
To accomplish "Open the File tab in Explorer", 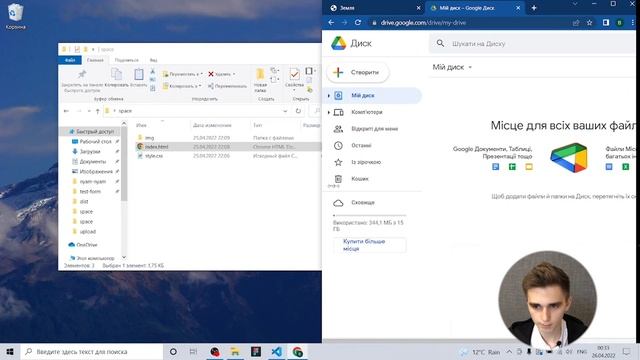I will pos(70,60).
